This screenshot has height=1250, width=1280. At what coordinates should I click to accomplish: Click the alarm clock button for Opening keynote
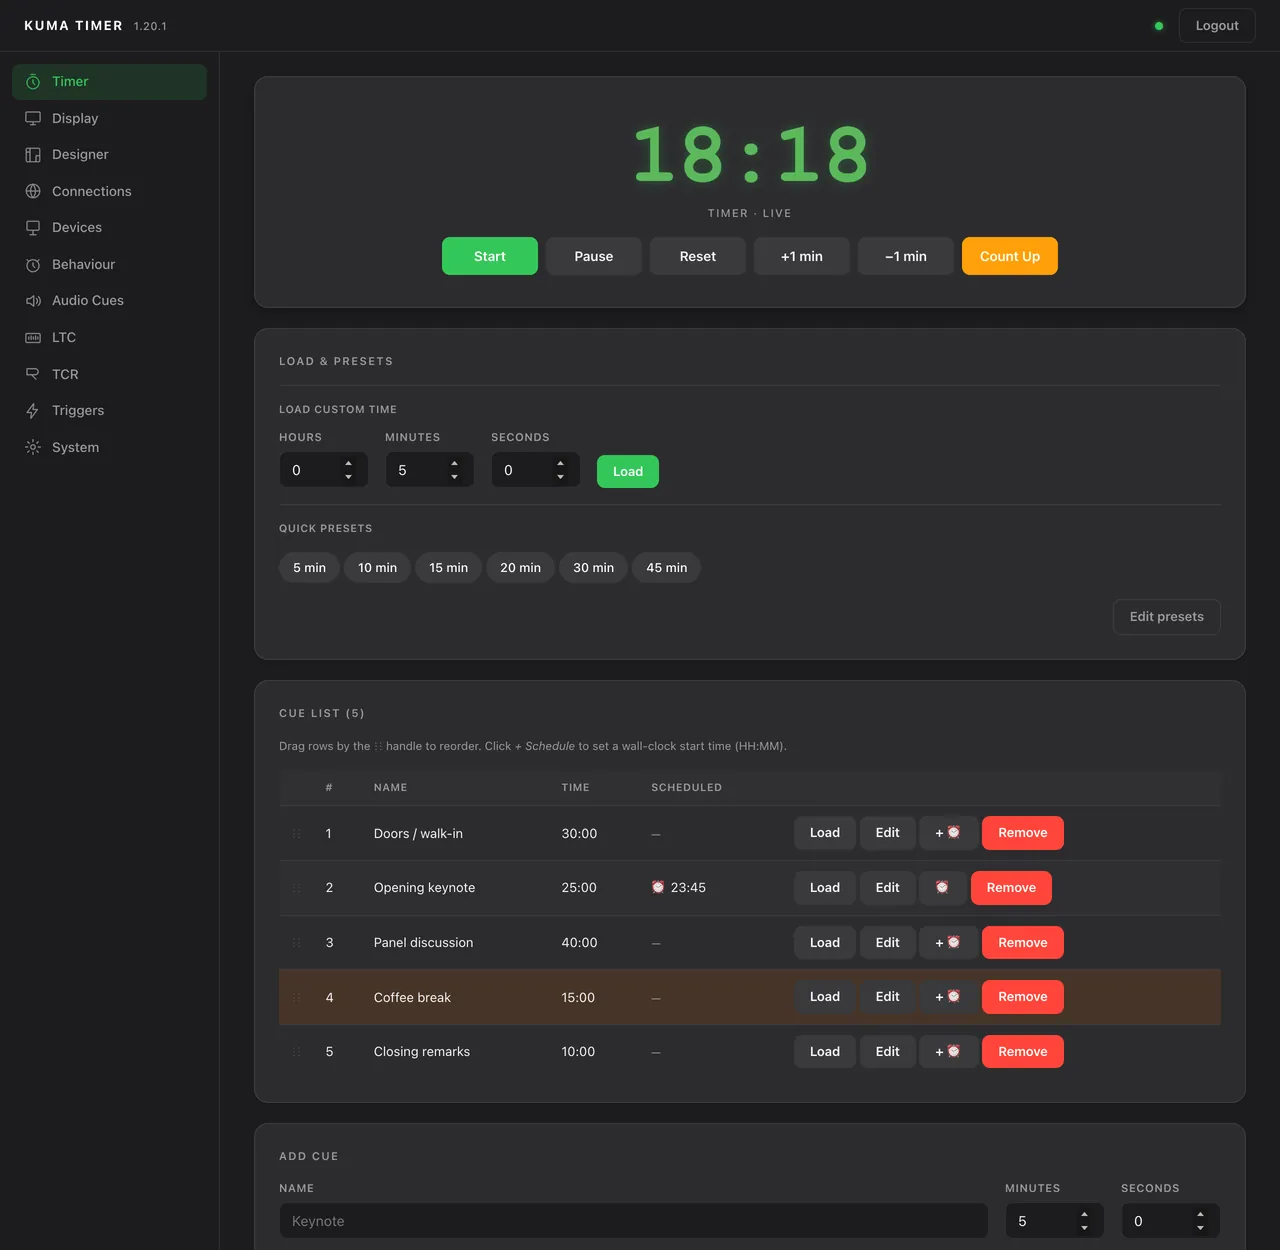point(942,888)
